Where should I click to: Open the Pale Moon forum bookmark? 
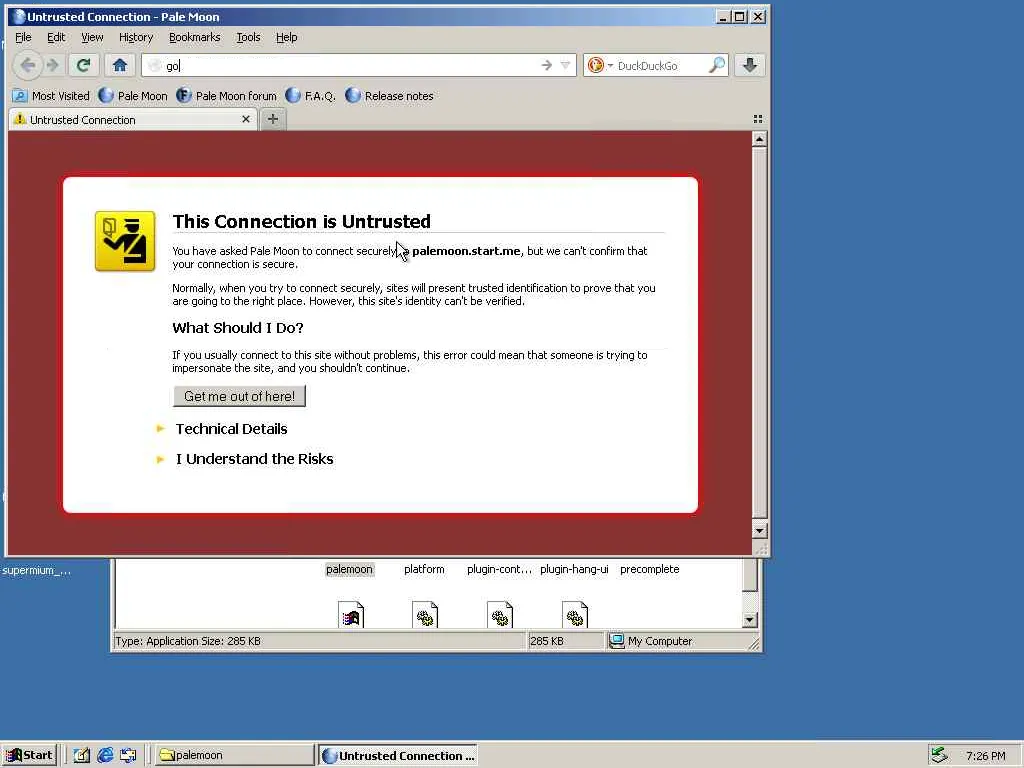(x=227, y=96)
